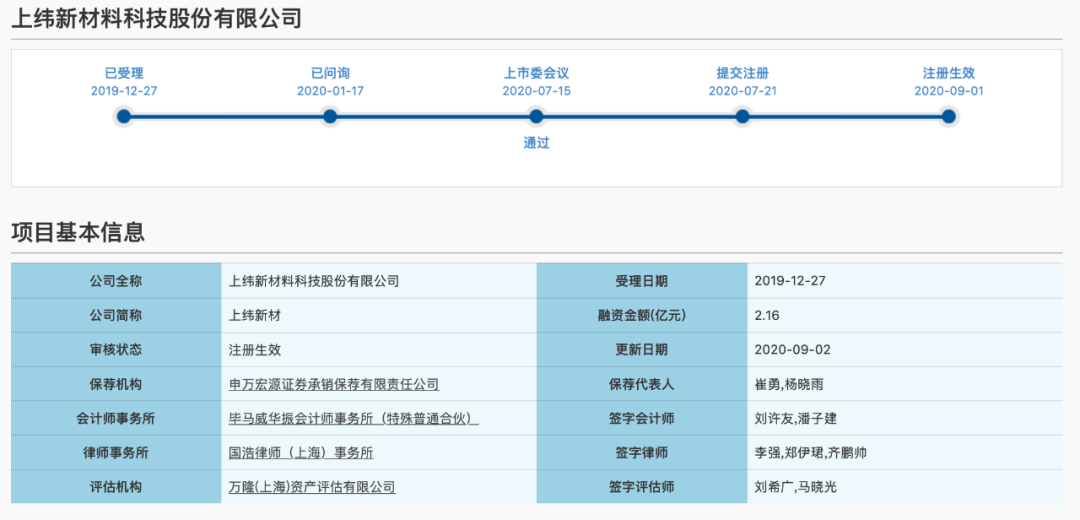Open the 毕马威华振会计师事务所 link
Viewport: 1080px width, 520px height.
(353, 418)
